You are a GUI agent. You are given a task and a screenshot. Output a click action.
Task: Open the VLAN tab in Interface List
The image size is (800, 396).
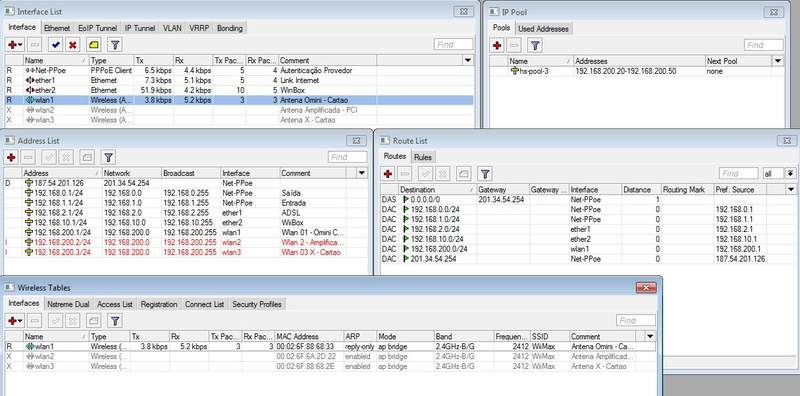pos(172,28)
